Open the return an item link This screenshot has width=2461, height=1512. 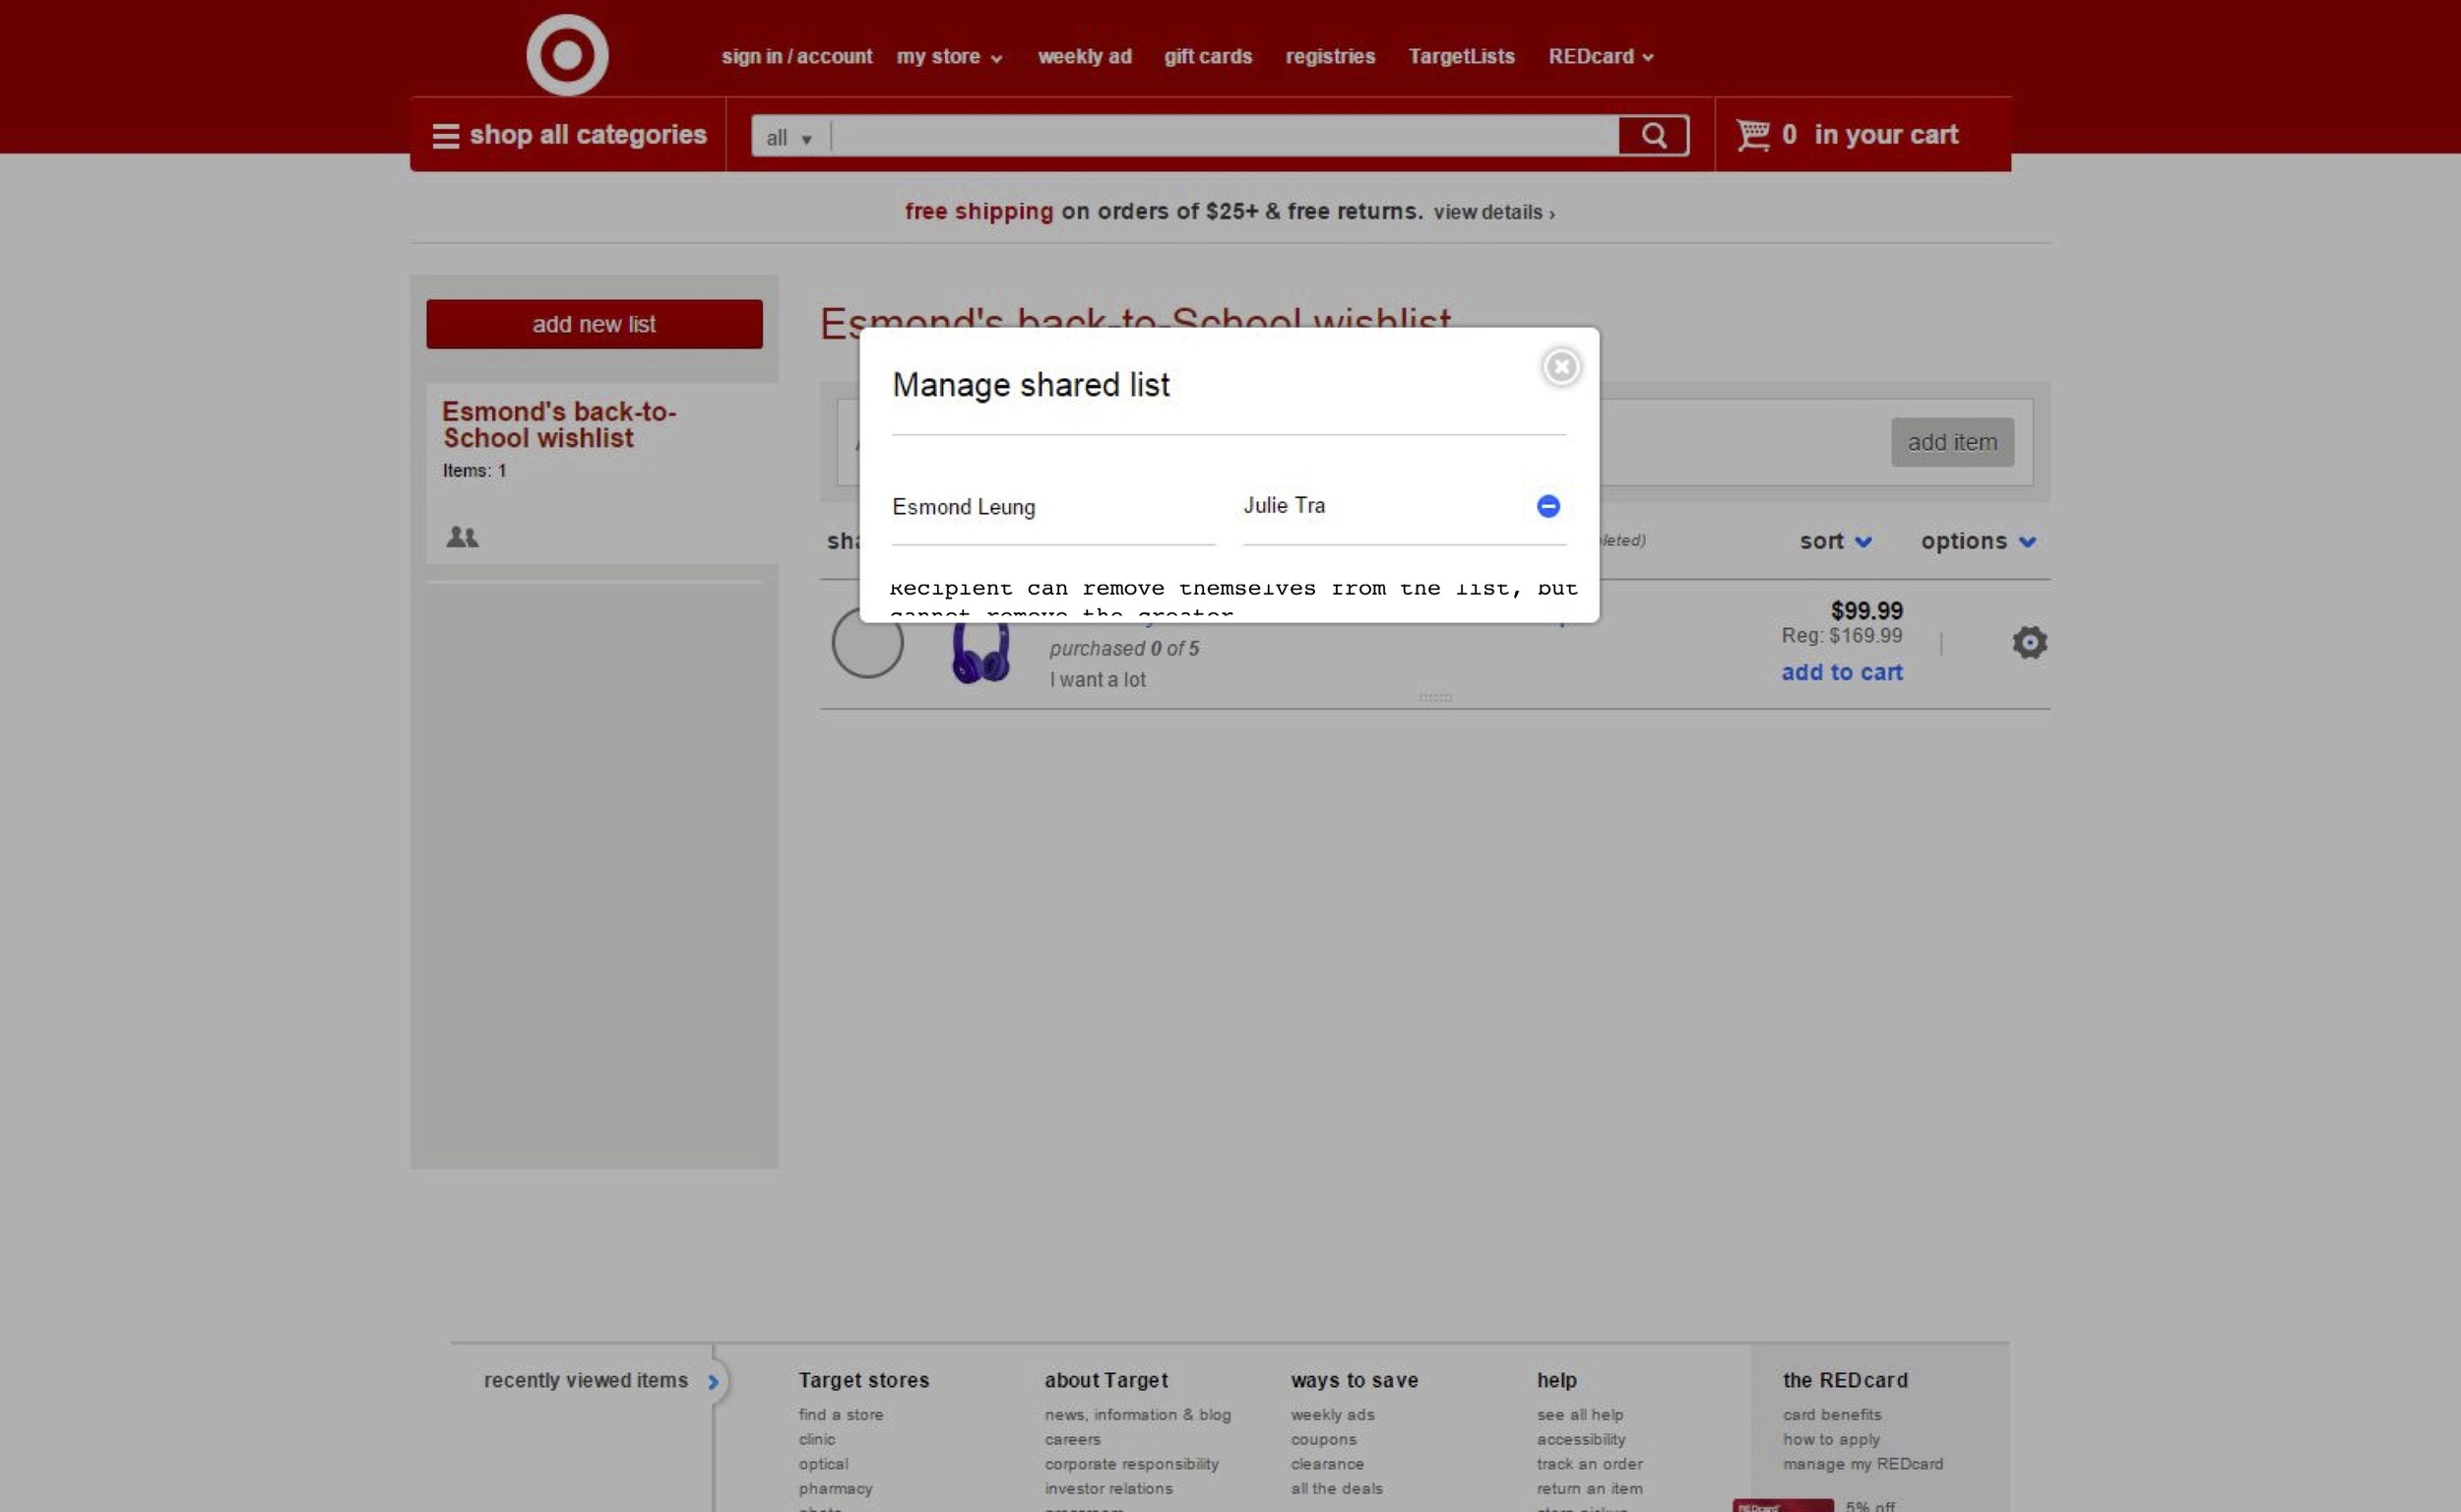tap(1589, 1489)
